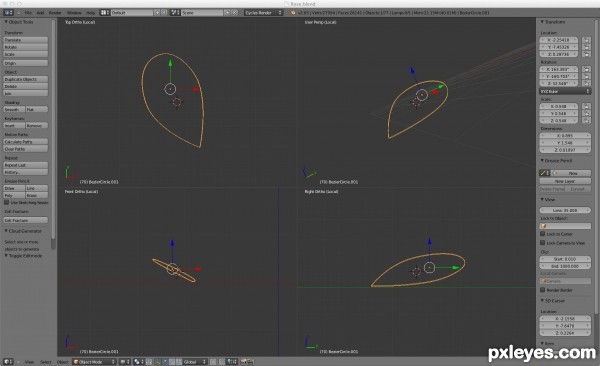The image size is (600, 366).
Task: Click the pivot point selector icon
Action: pos(137,361)
